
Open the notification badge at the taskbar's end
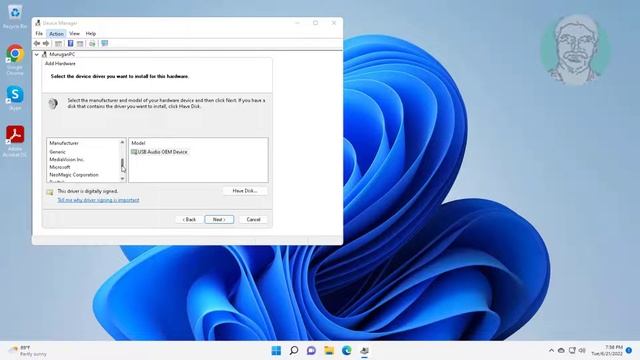tap(629, 350)
